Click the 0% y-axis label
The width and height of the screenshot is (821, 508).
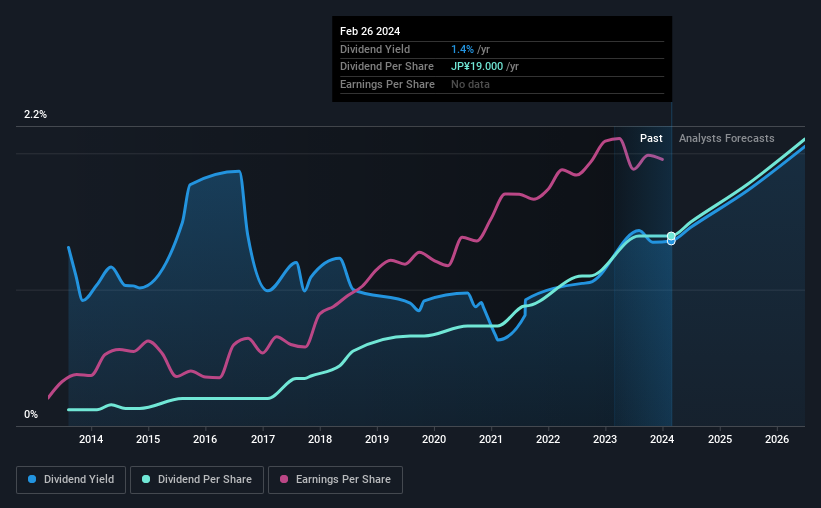[31, 414]
